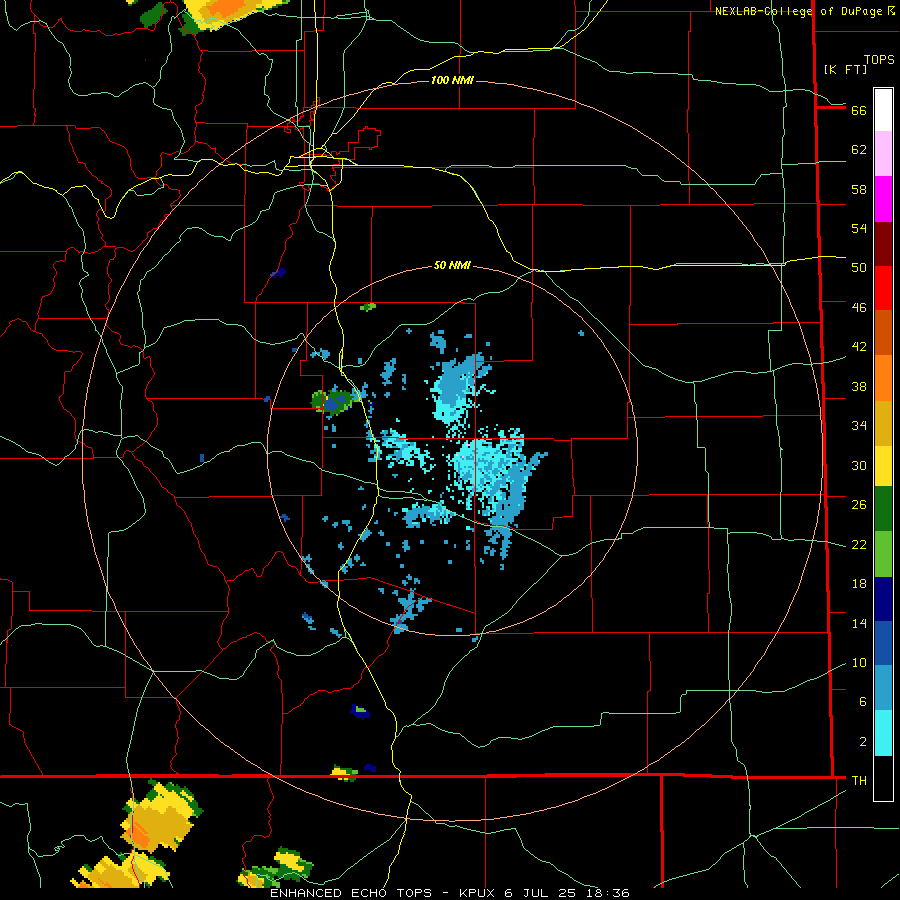Select the 58 legend value
Screen dimensions: 900x900
point(859,189)
